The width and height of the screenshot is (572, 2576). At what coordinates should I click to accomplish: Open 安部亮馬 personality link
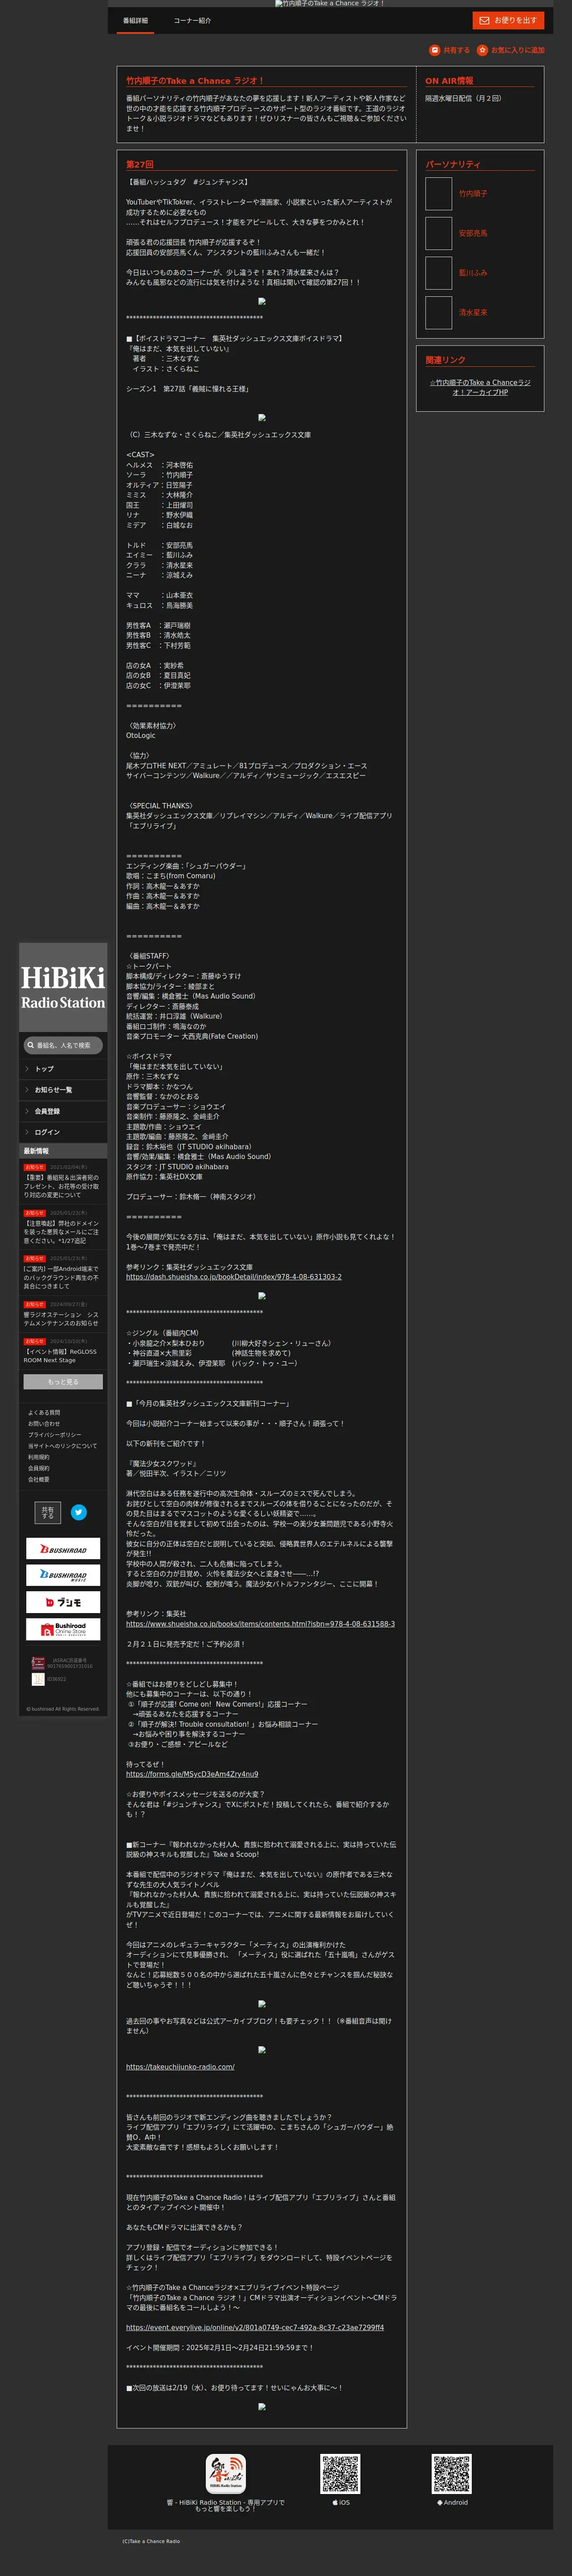tap(473, 233)
